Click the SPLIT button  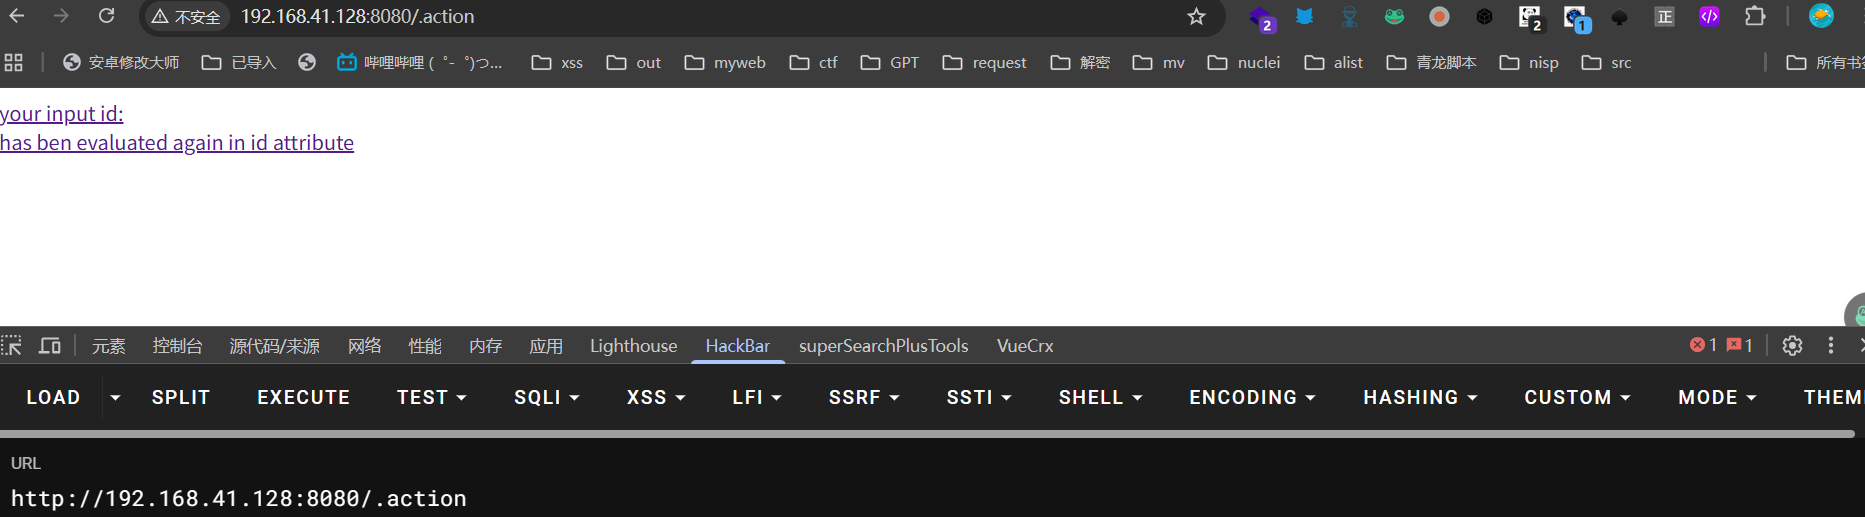(x=180, y=397)
